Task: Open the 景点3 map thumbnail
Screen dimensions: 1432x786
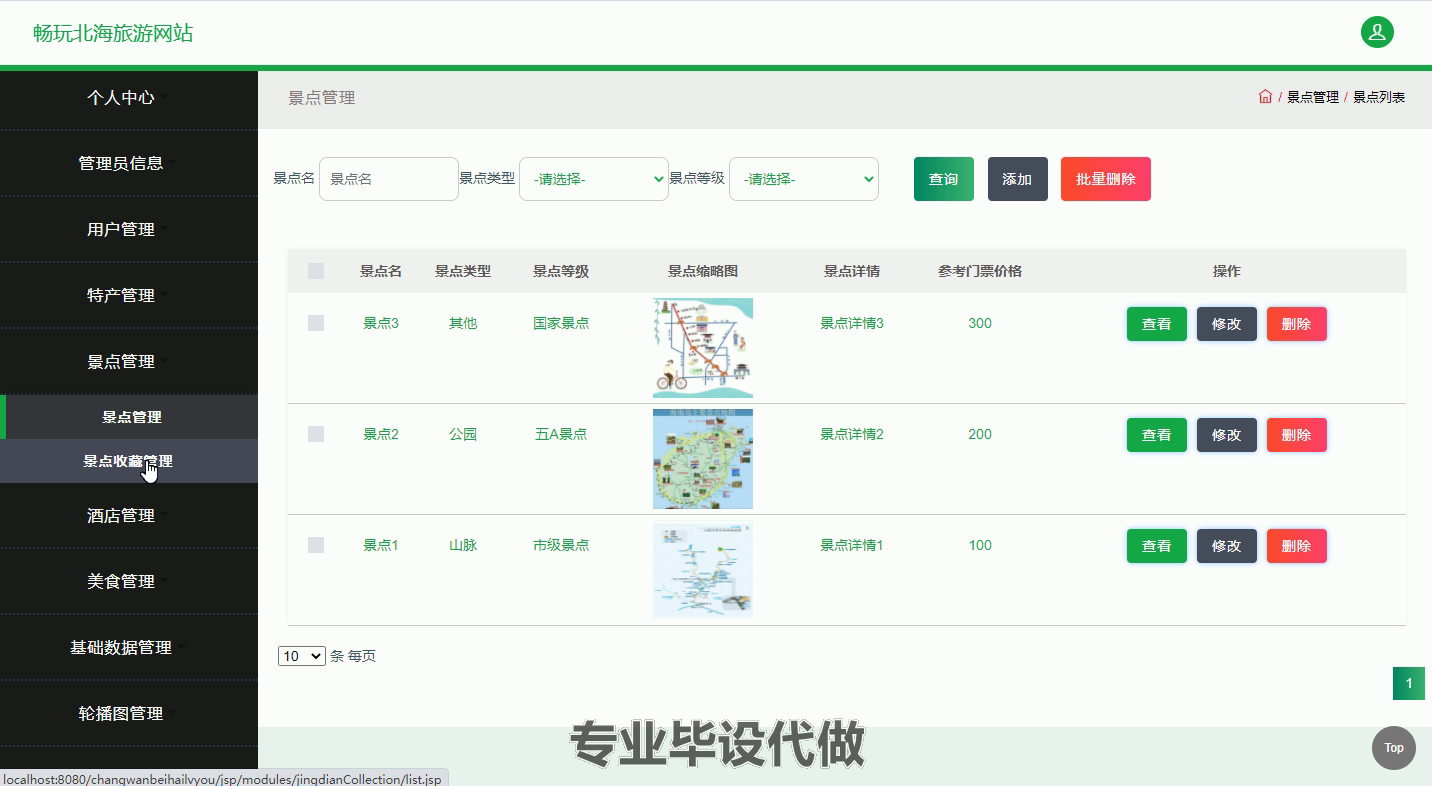Action: click(703, 348)
